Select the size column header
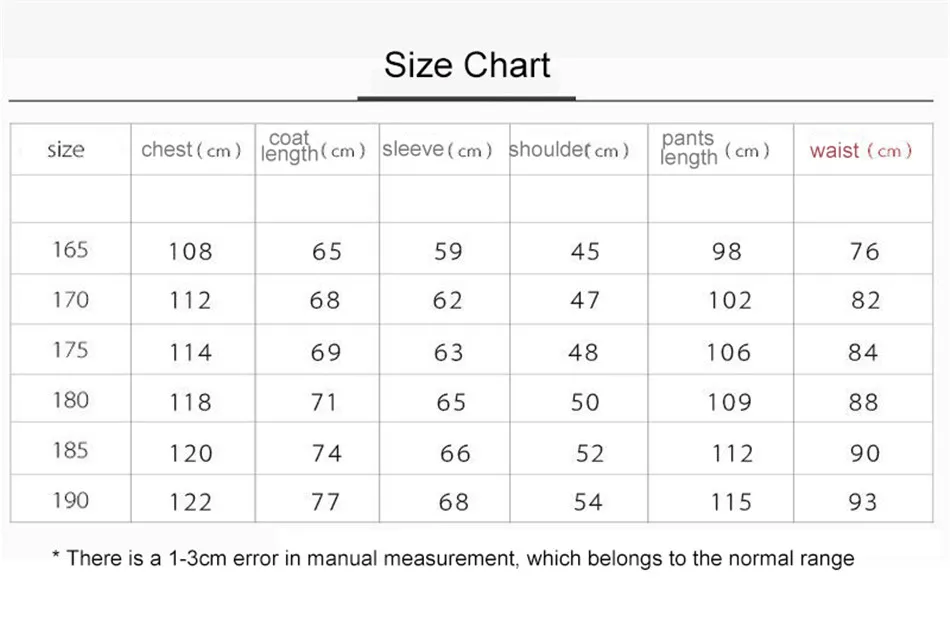Image resolution: width=950 pixels, height=627 pixels. tap(66, 150)
